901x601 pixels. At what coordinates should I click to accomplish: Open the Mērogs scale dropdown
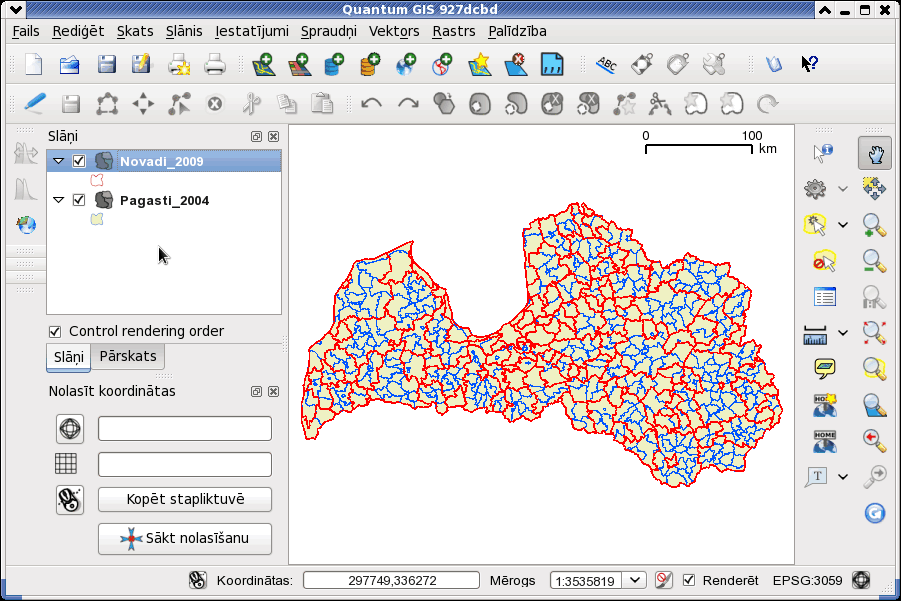[x=634, y=580]
